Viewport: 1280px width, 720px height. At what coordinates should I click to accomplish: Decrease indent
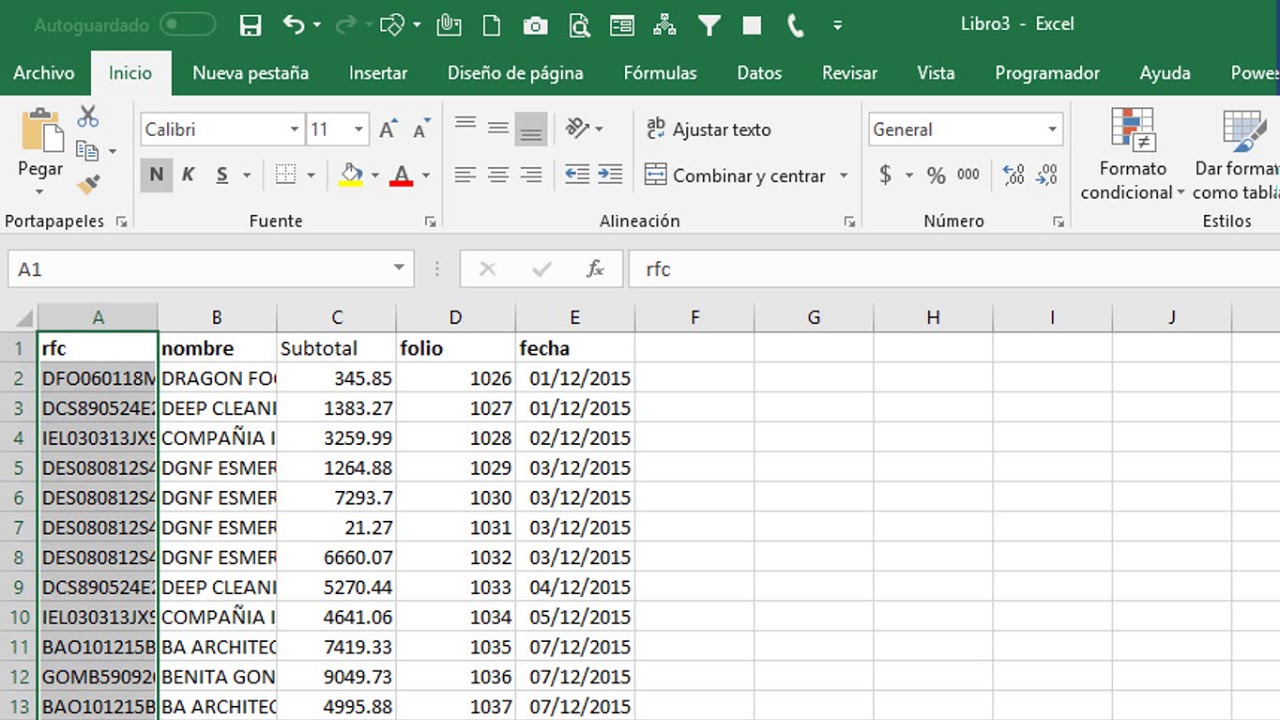pyautogui.click(x=577, y=175)
